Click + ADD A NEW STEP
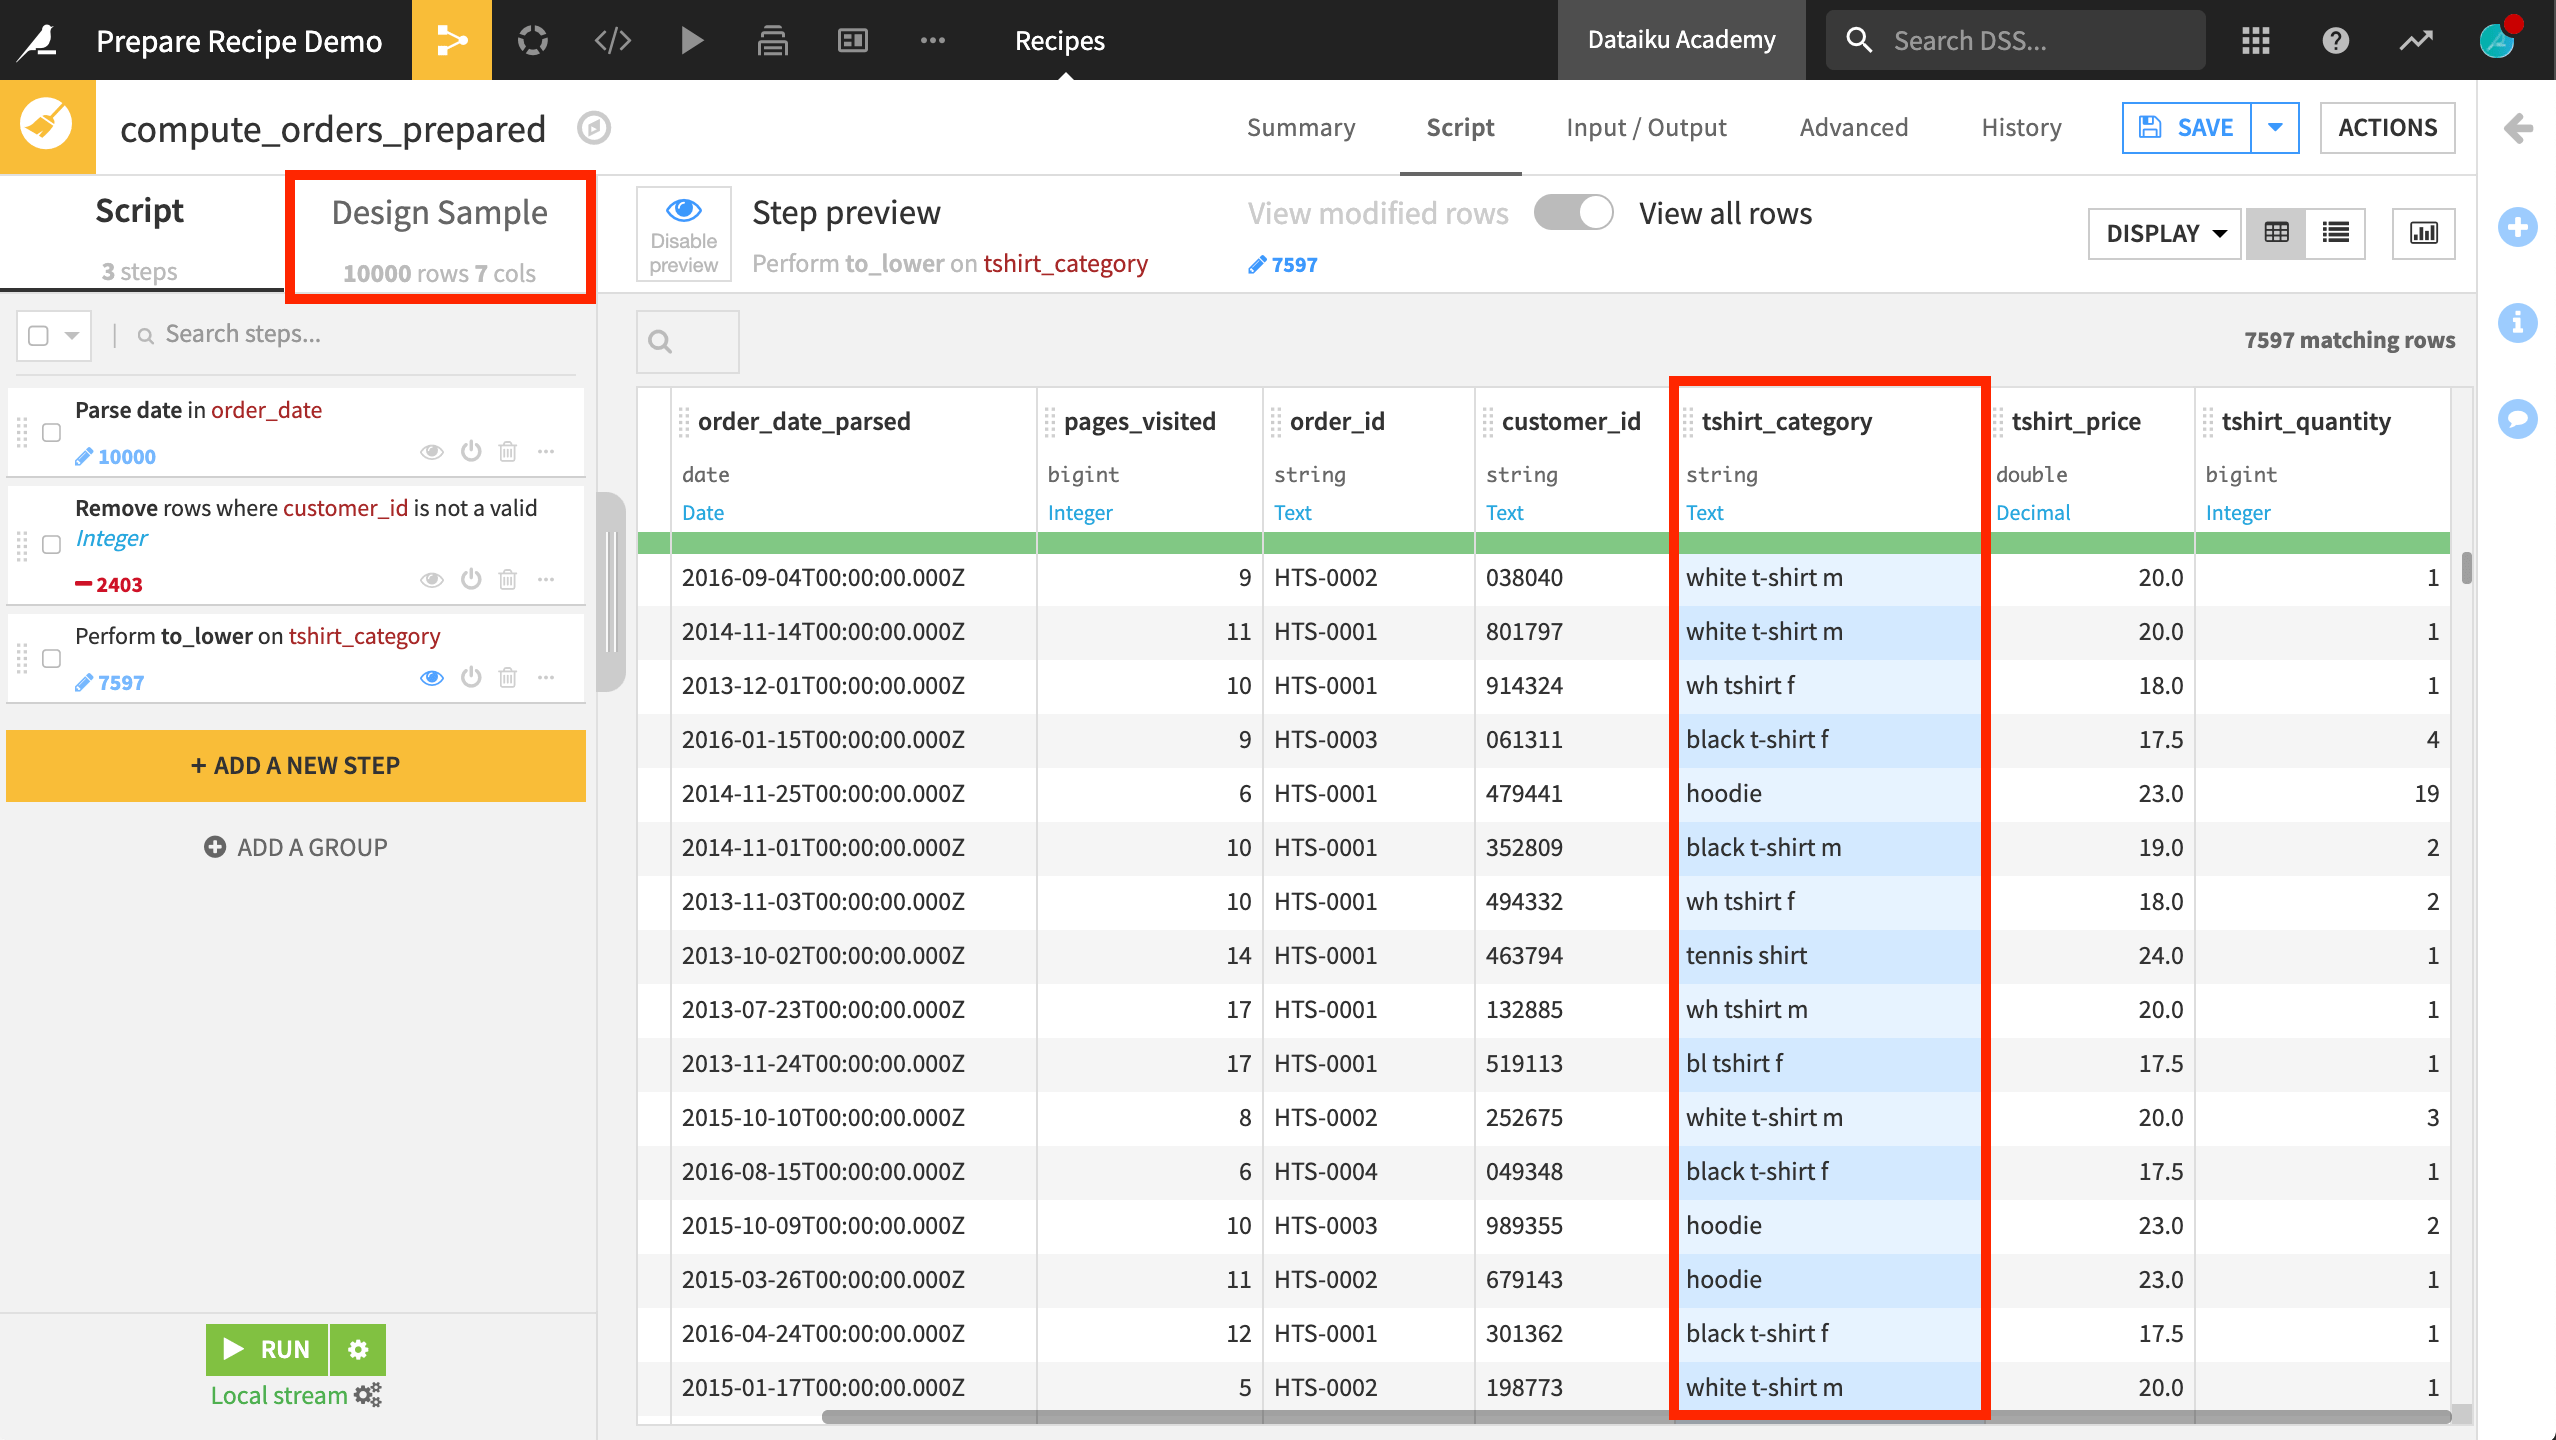The width and height of the screenshot is (2556, 1440). click(296, 766)
